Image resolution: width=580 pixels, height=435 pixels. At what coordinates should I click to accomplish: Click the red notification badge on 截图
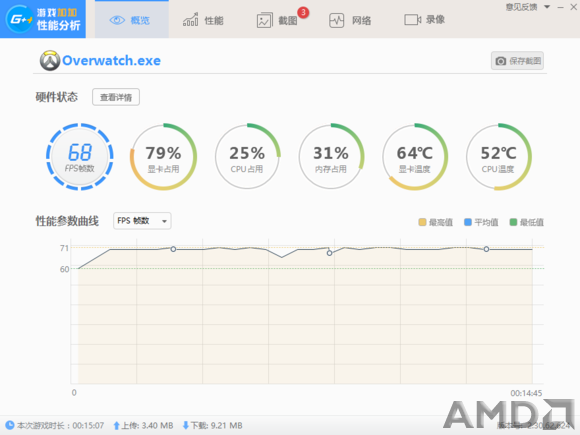pyautogui.click(x=303, y=12)
